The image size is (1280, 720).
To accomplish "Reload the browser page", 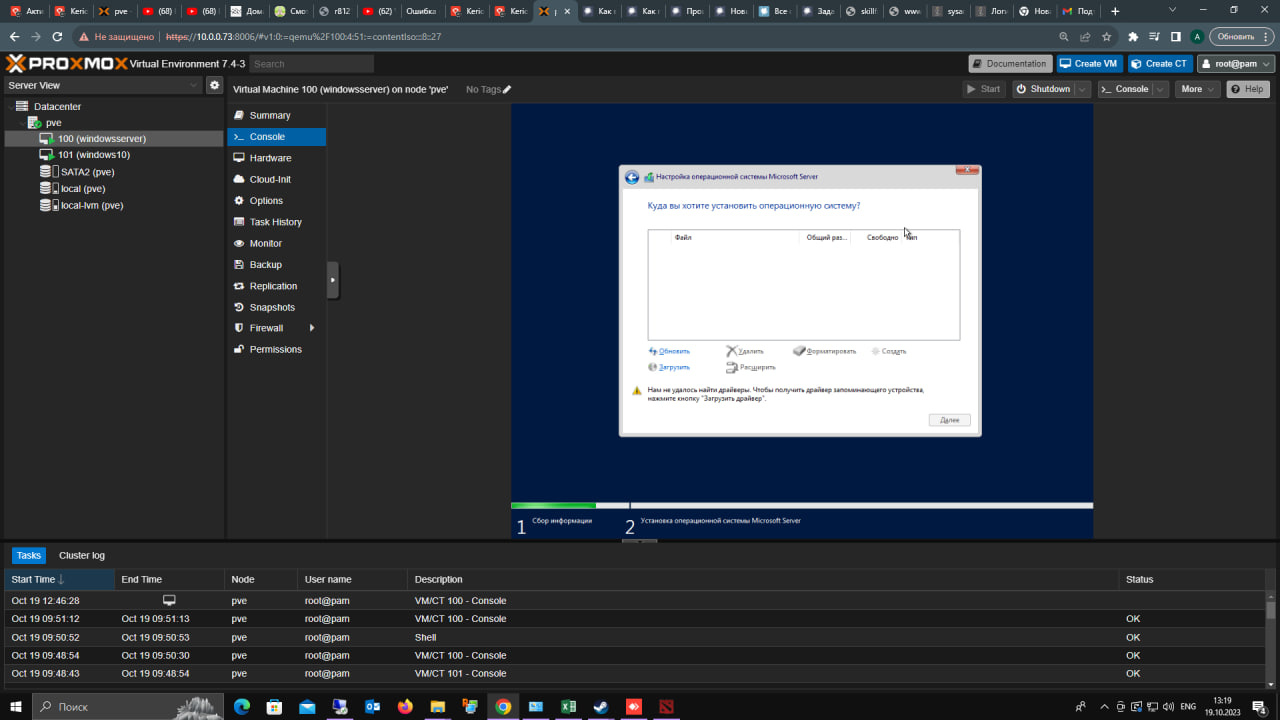I will tap(57, 36).
